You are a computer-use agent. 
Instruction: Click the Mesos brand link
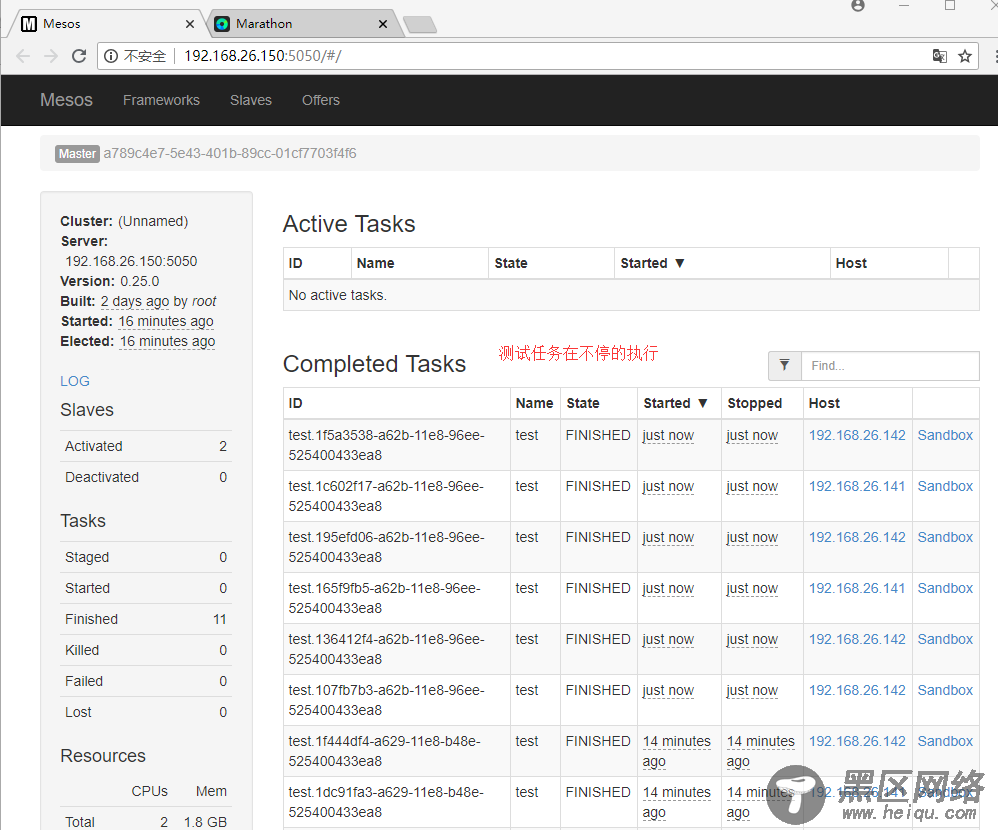(x=66, y=100)
